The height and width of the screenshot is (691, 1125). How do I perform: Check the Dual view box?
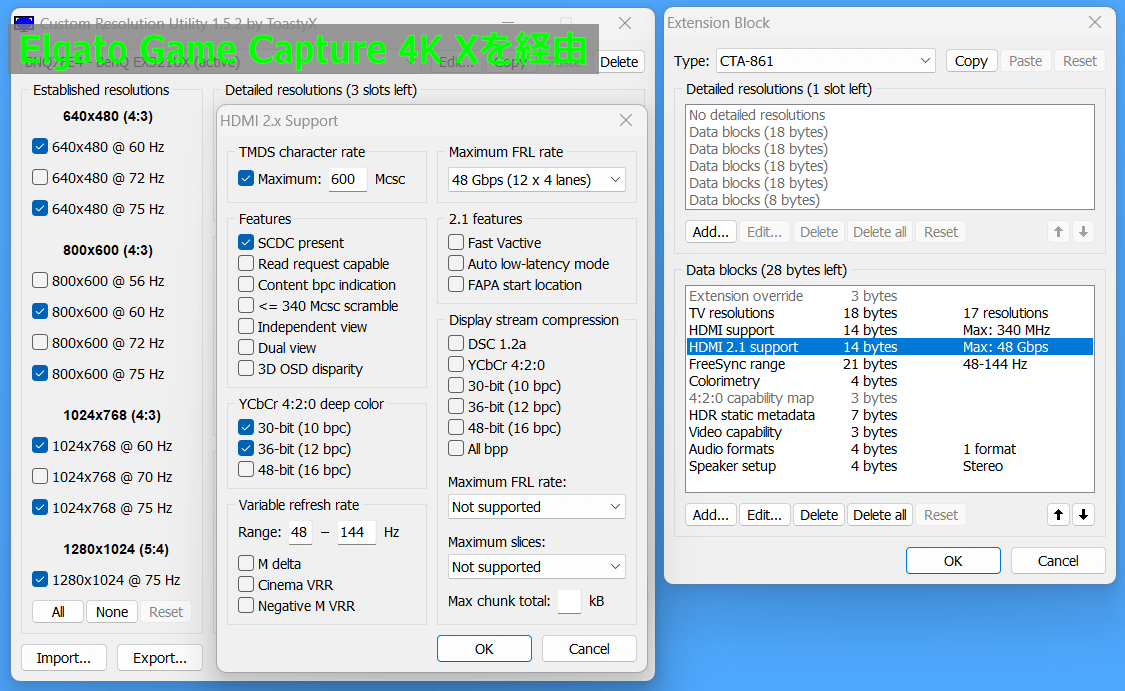click(x=246, y=347)
